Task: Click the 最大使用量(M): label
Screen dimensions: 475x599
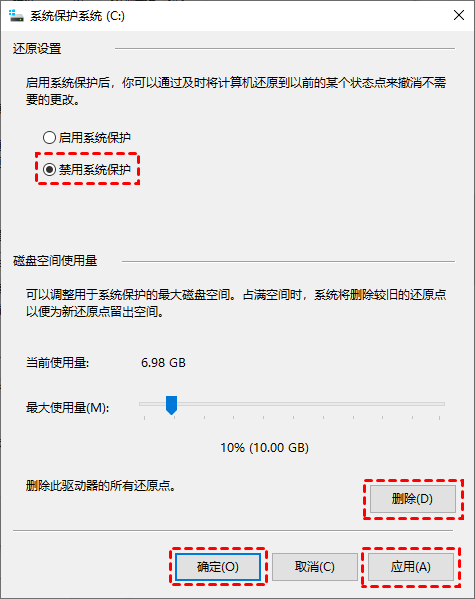Action: point(68,408)
